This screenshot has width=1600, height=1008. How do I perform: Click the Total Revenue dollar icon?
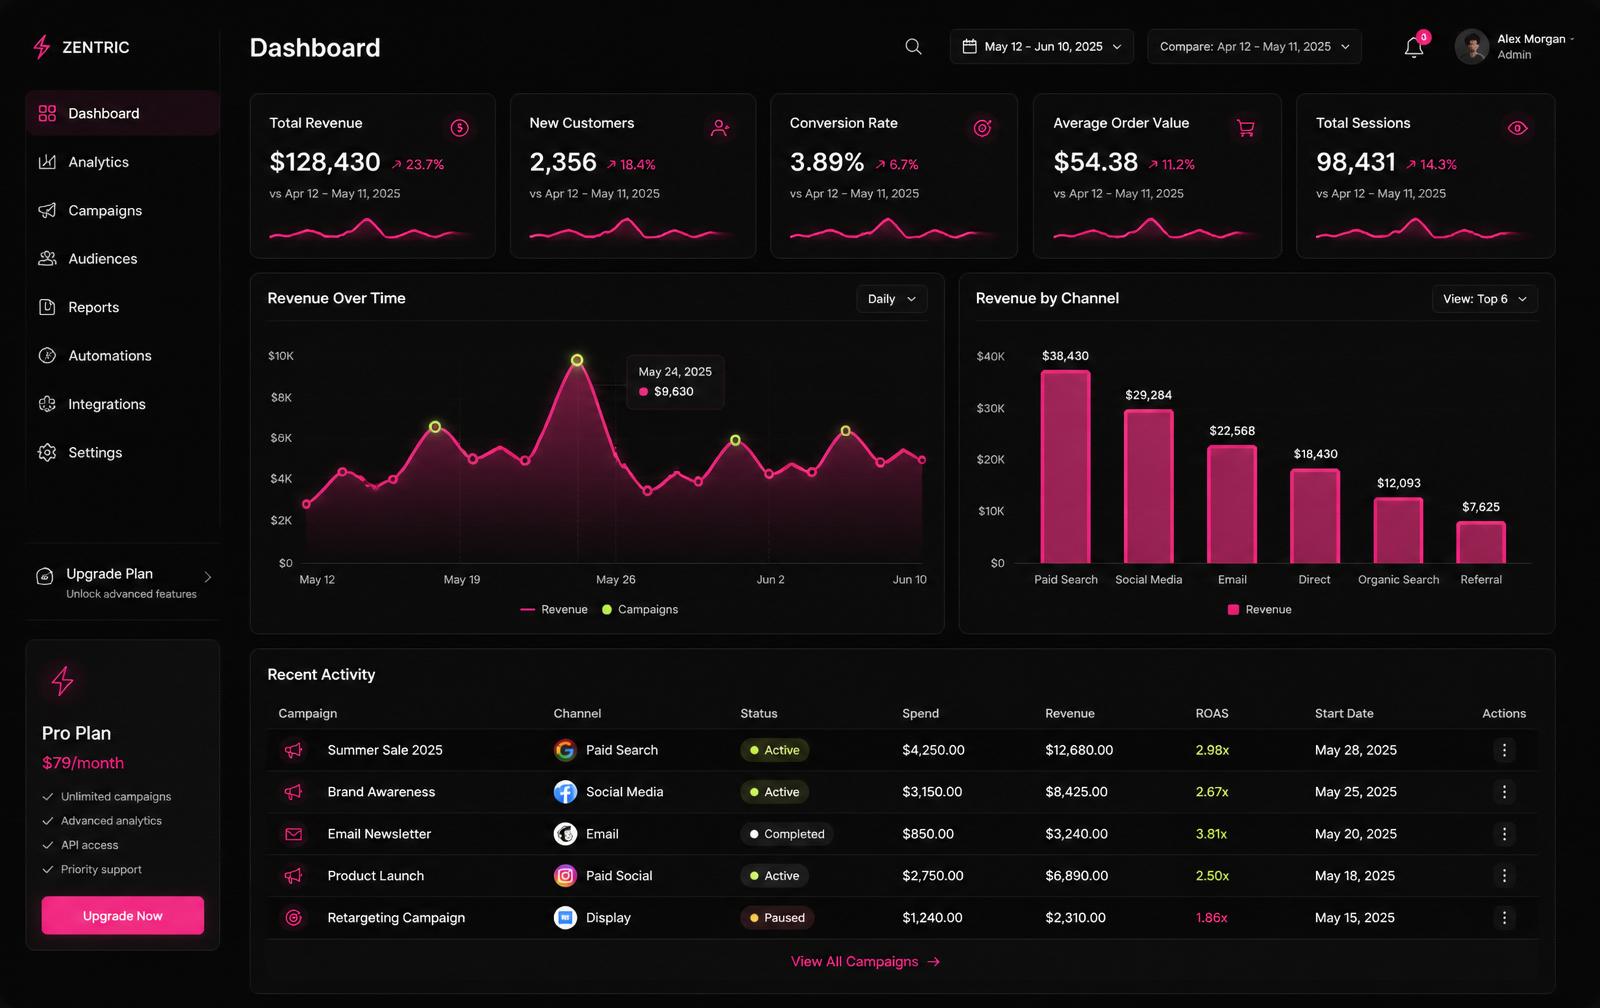click(x=459, y=128)
